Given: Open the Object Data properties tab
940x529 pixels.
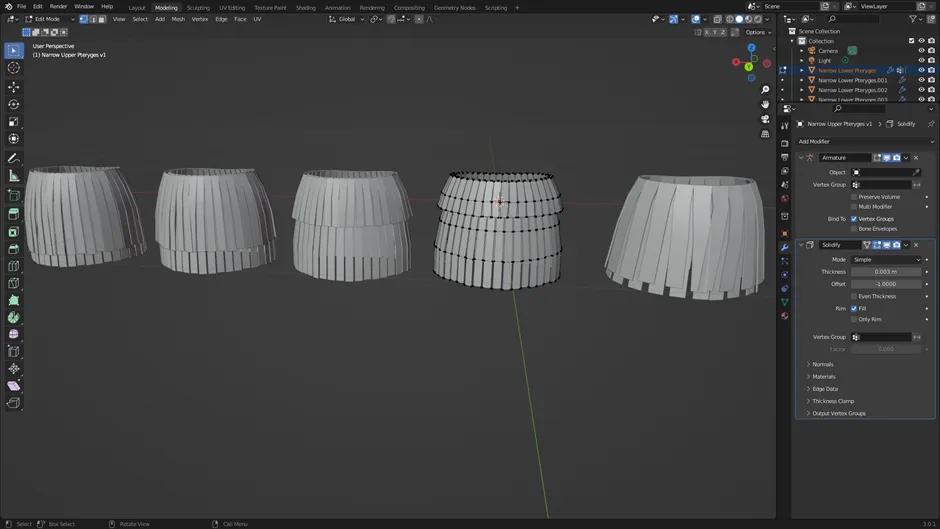Looking at the screenshot, I should coord(785,302).
